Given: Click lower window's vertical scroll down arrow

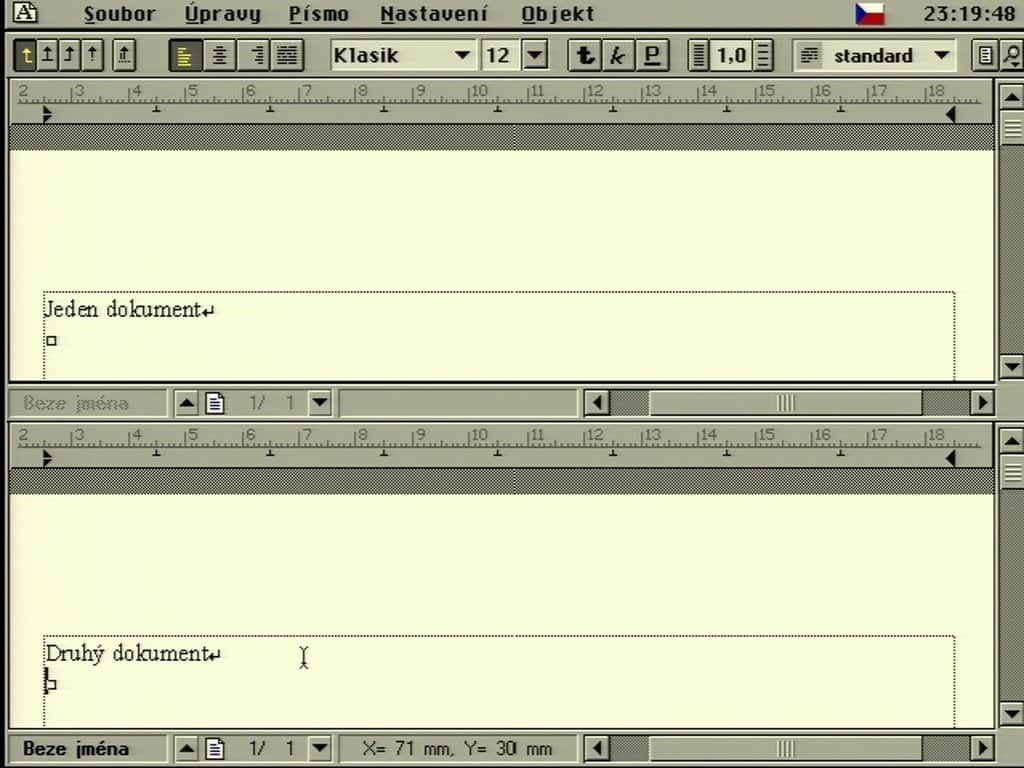Looking at the screenshot, I should [x=1011, y=712].
